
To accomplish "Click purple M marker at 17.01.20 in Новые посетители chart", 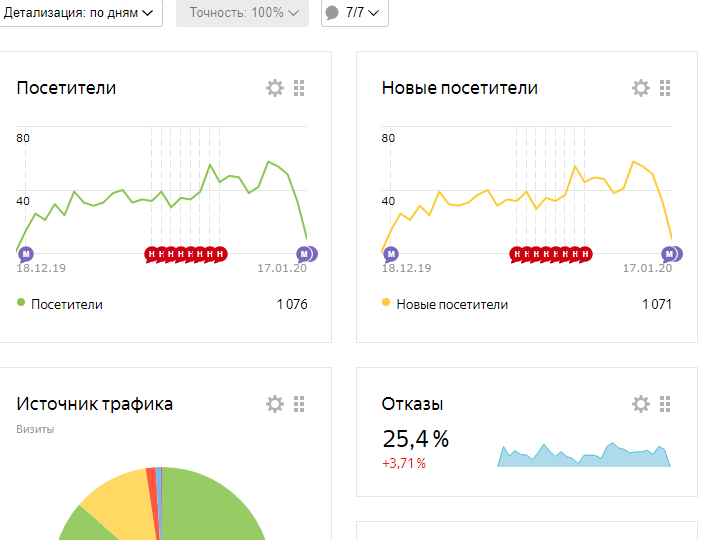I will pos(670,254).
